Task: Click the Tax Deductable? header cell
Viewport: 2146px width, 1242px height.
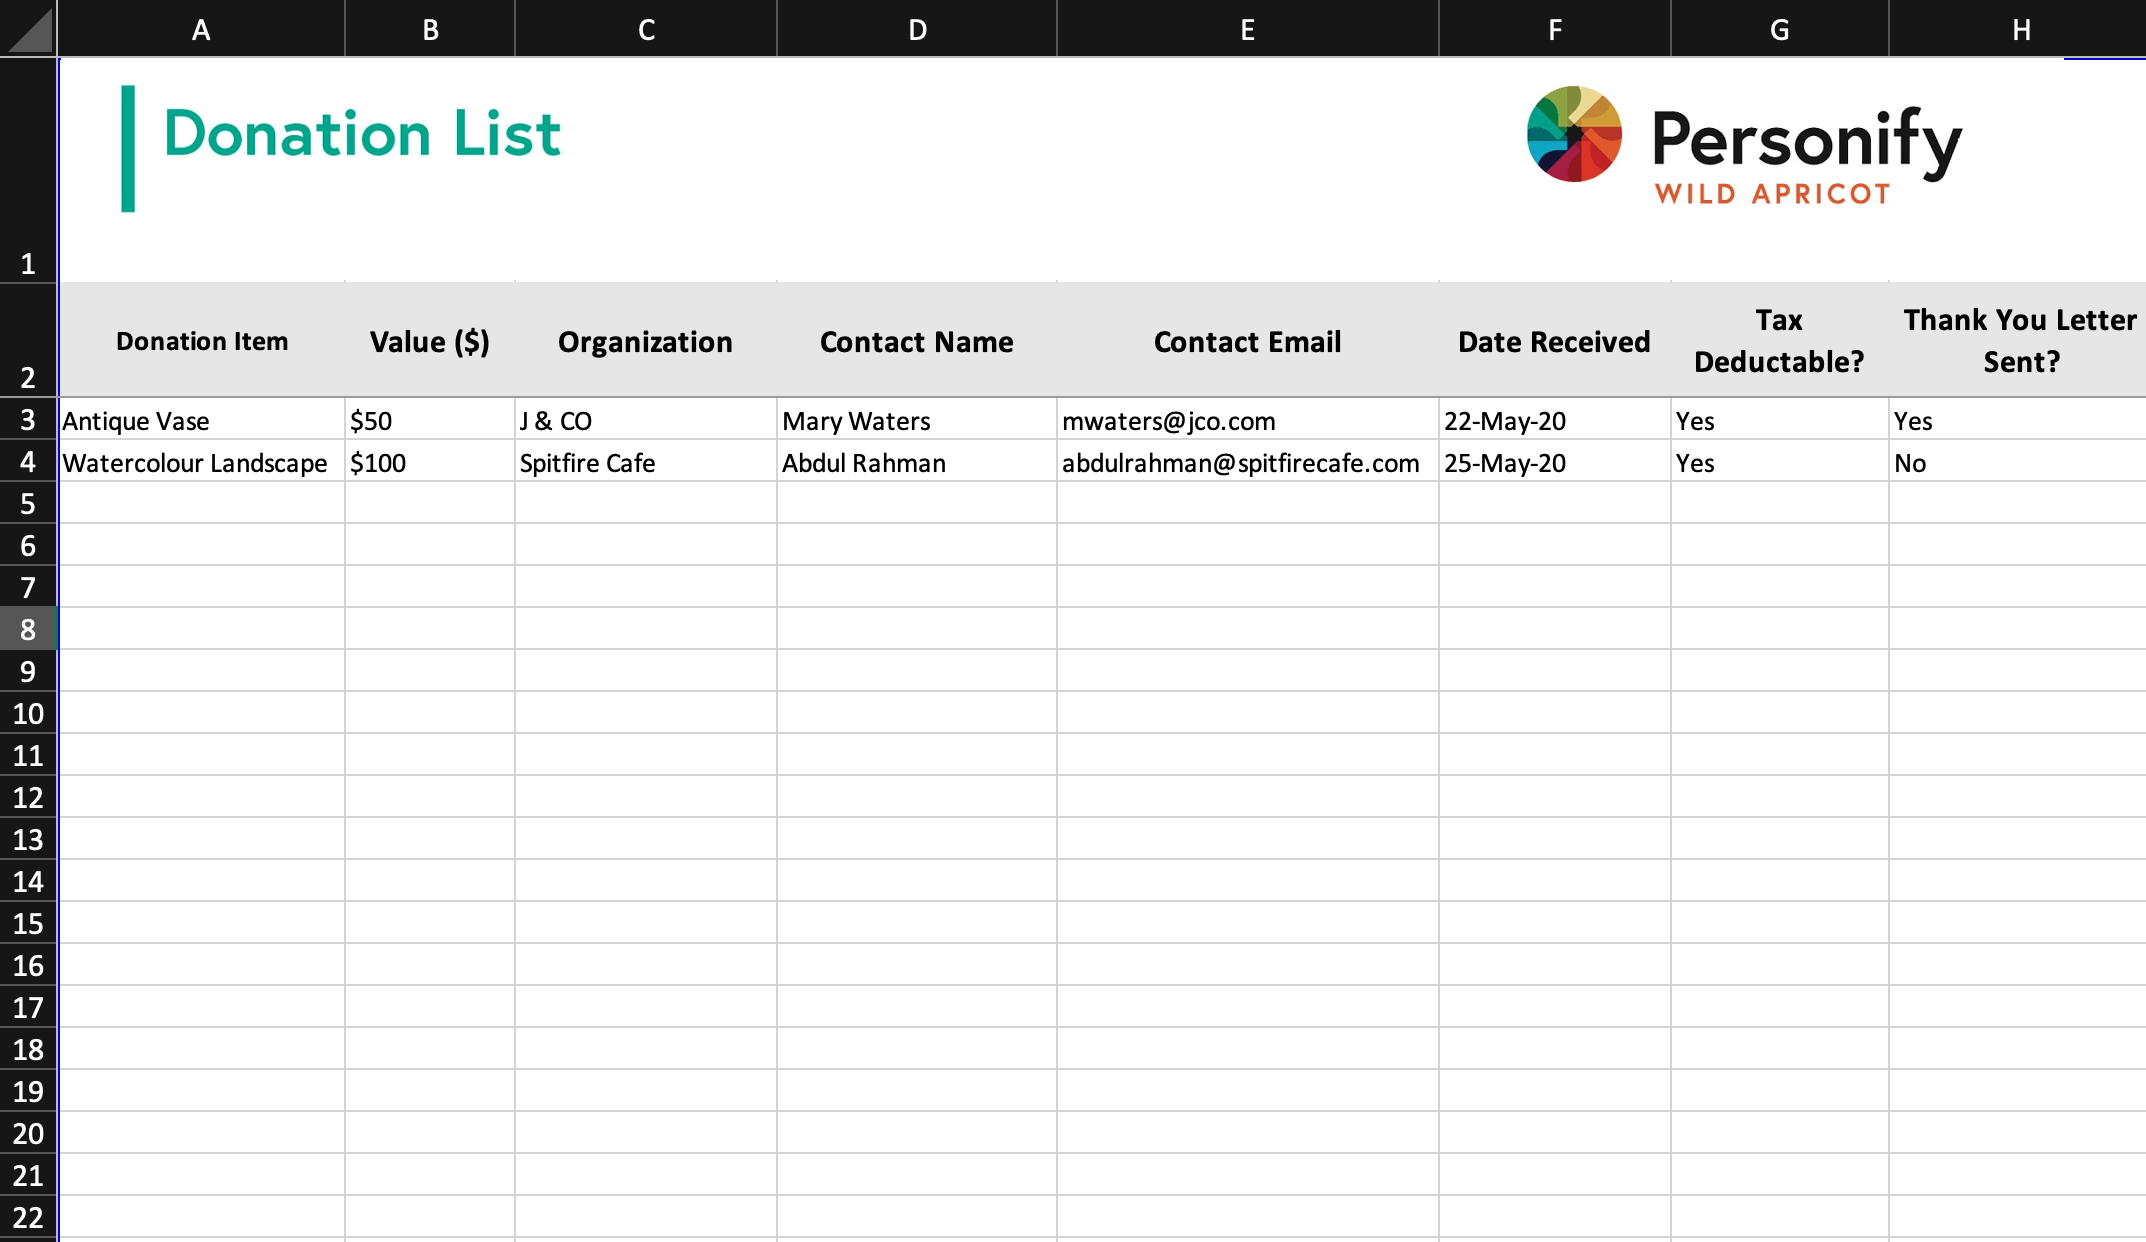Action: 1780,341
